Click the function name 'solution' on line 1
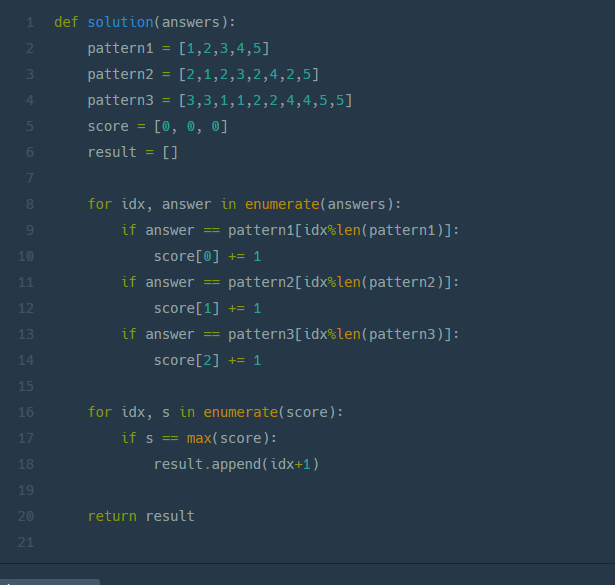Screen dimensions: 615x585 120,22
